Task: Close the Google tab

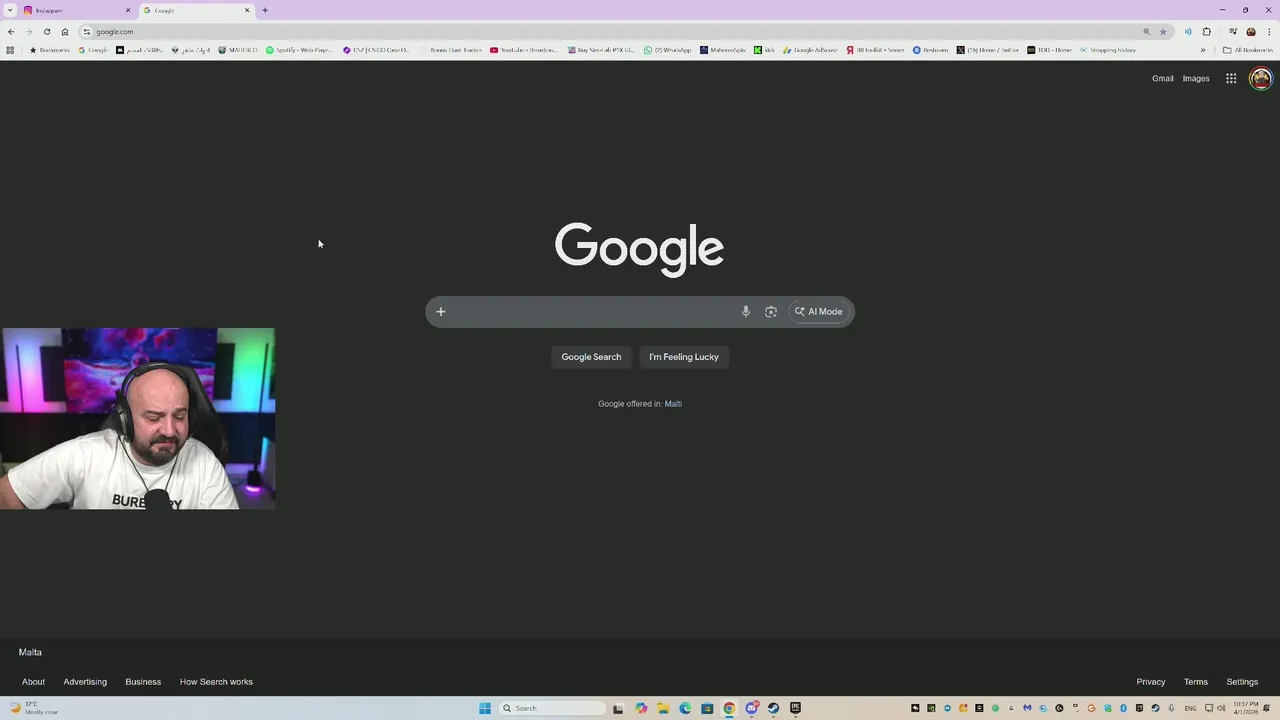Action: (247, 10)
